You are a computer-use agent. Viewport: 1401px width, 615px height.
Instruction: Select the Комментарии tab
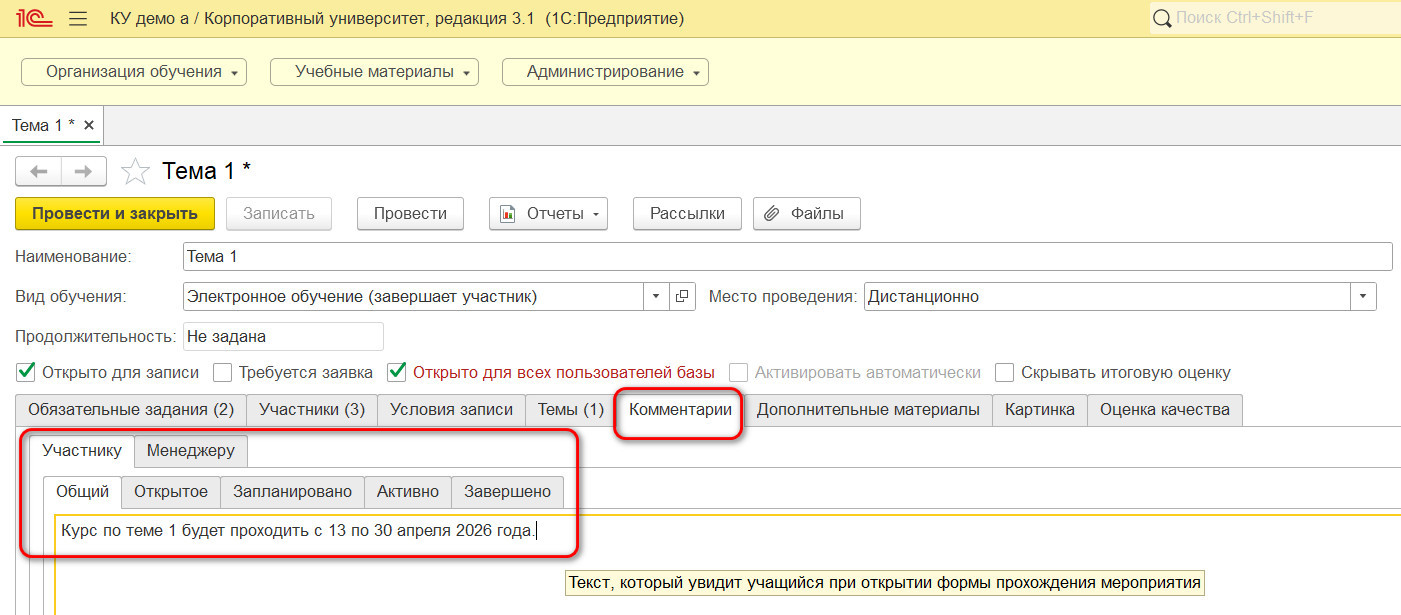click(680, 409)
